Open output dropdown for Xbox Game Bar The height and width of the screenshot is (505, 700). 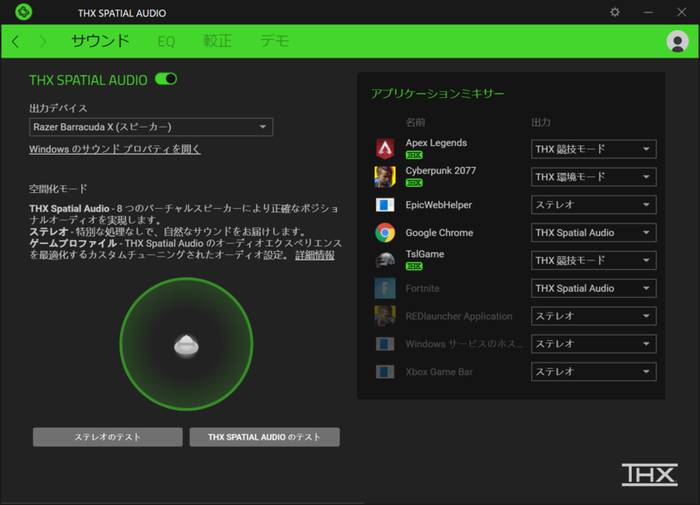tap(594, 371)
